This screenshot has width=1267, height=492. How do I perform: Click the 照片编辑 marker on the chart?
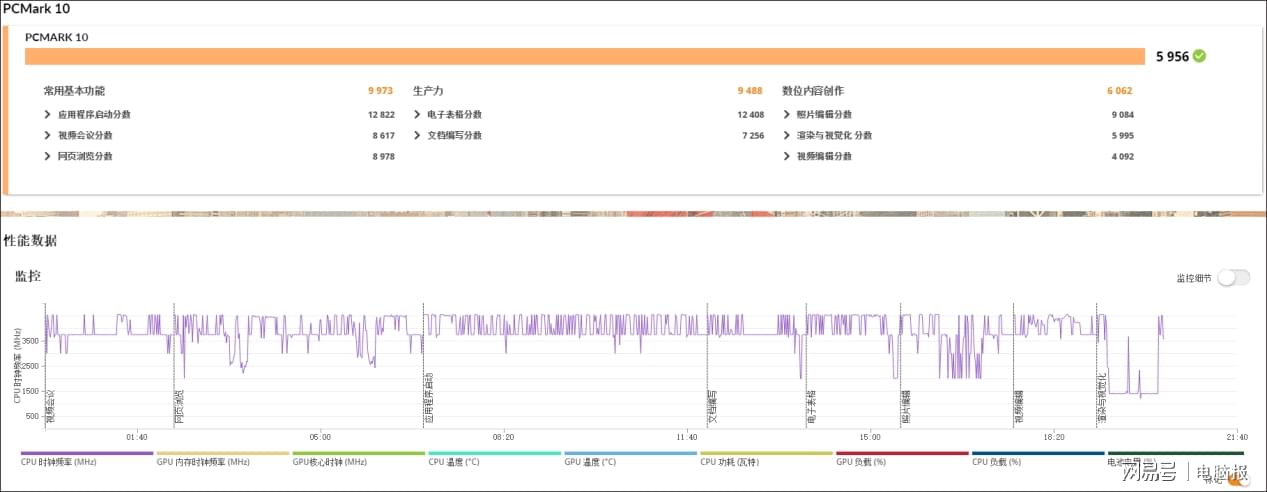(906, 405)
